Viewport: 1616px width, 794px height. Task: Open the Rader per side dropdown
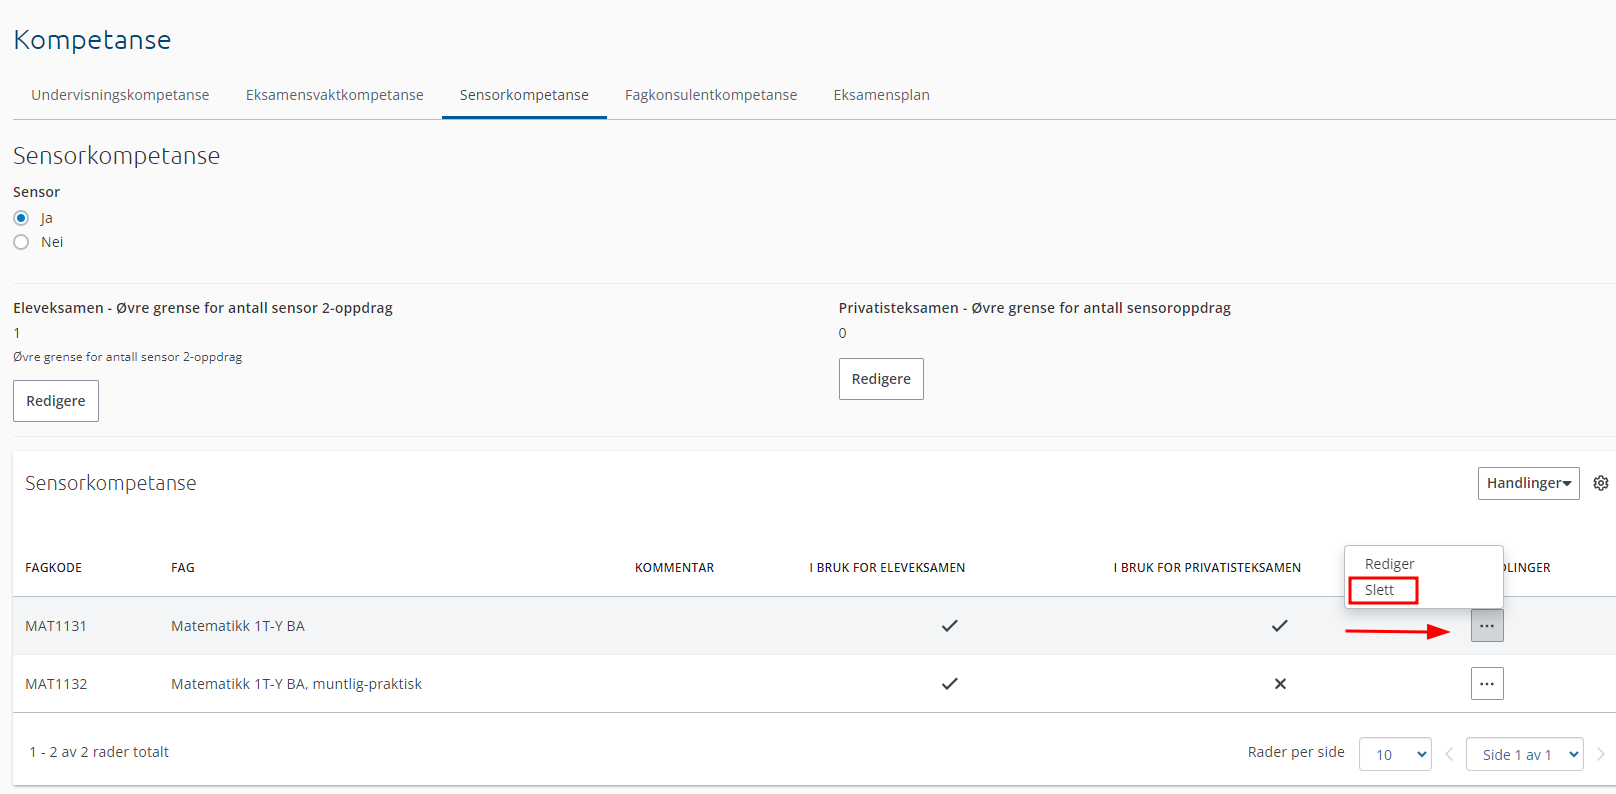tap(1395, 754)
